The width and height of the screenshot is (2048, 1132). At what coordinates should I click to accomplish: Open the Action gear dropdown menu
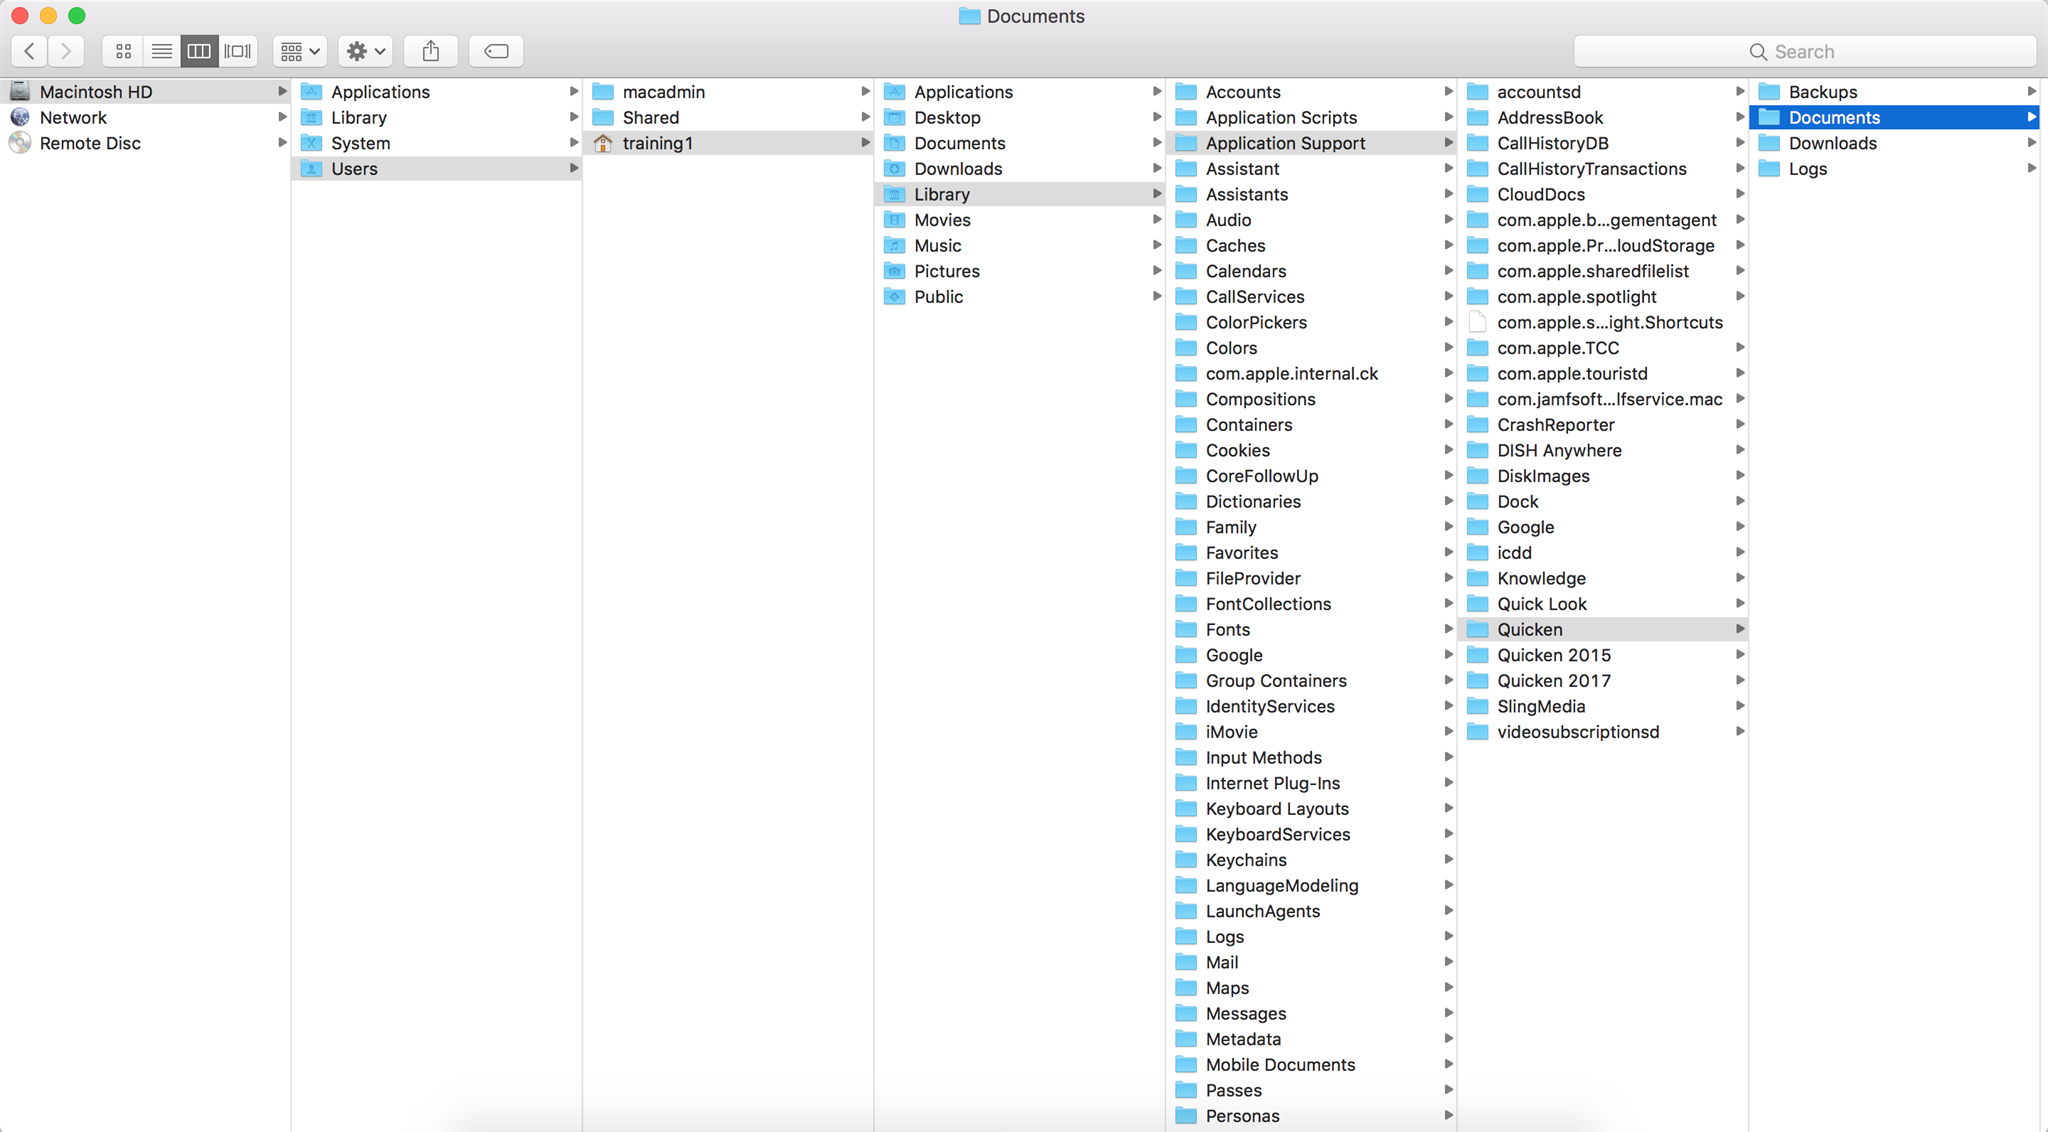point(365,51)
